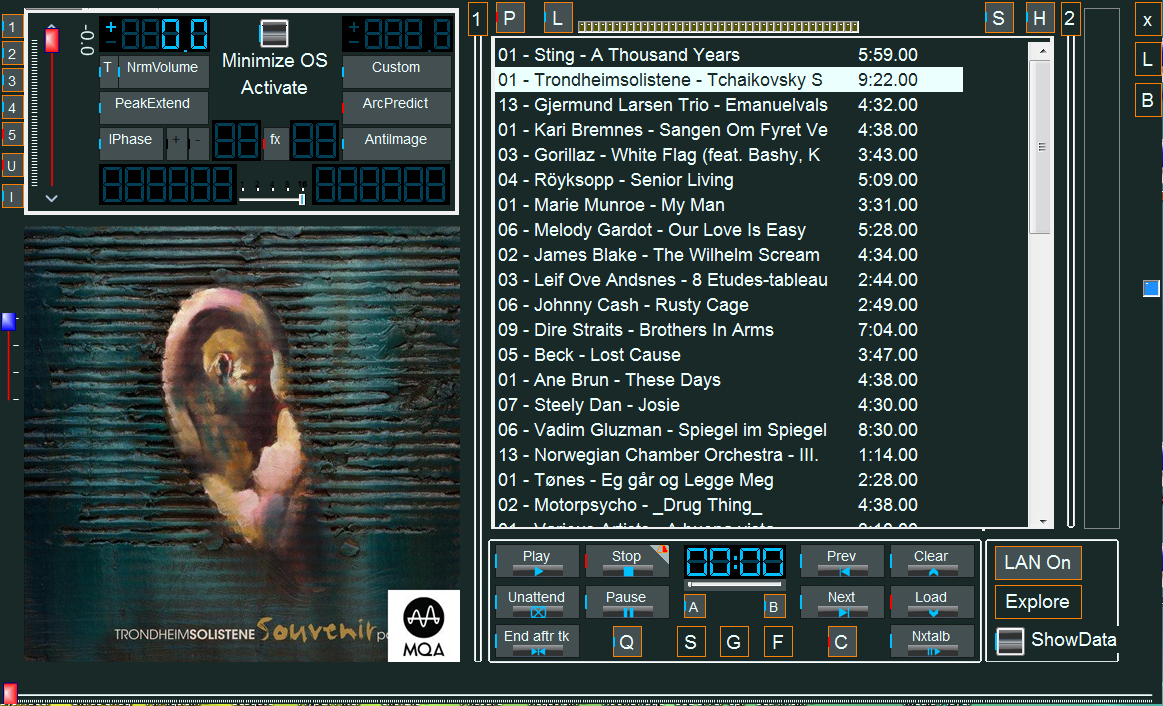This screenshot has width=1163, height=706.
Task: Stop playback with the Stop button
Action: tap(627, 561)
